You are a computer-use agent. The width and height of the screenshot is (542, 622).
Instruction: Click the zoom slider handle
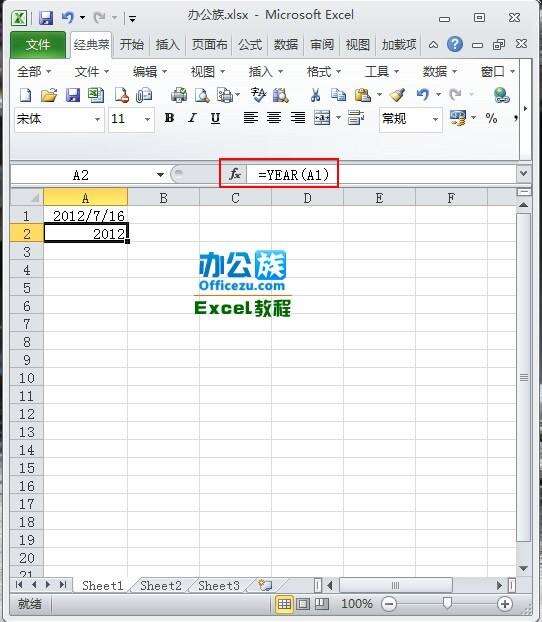(x=447, y=603)
